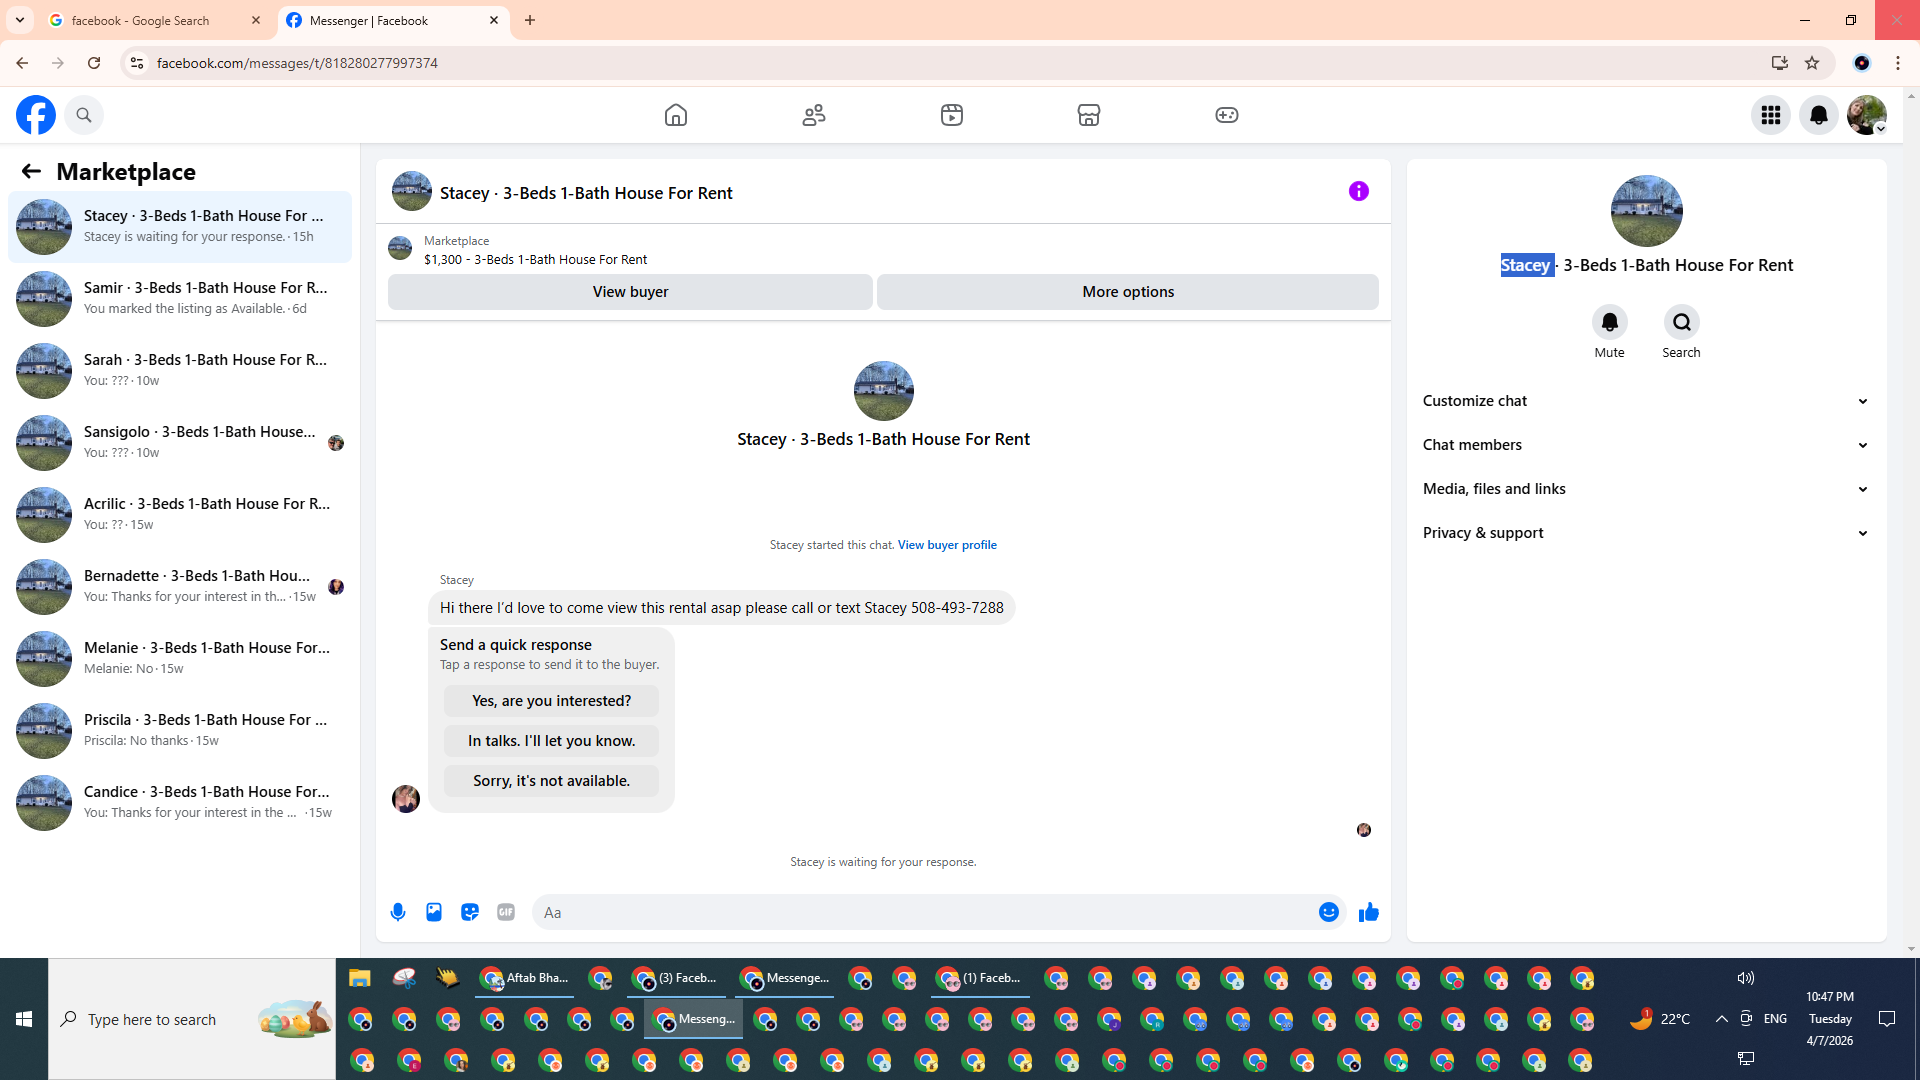The image size is (1920, 1080).
Task: Open the Windows notification center
Action: tap(1887, 1019)
